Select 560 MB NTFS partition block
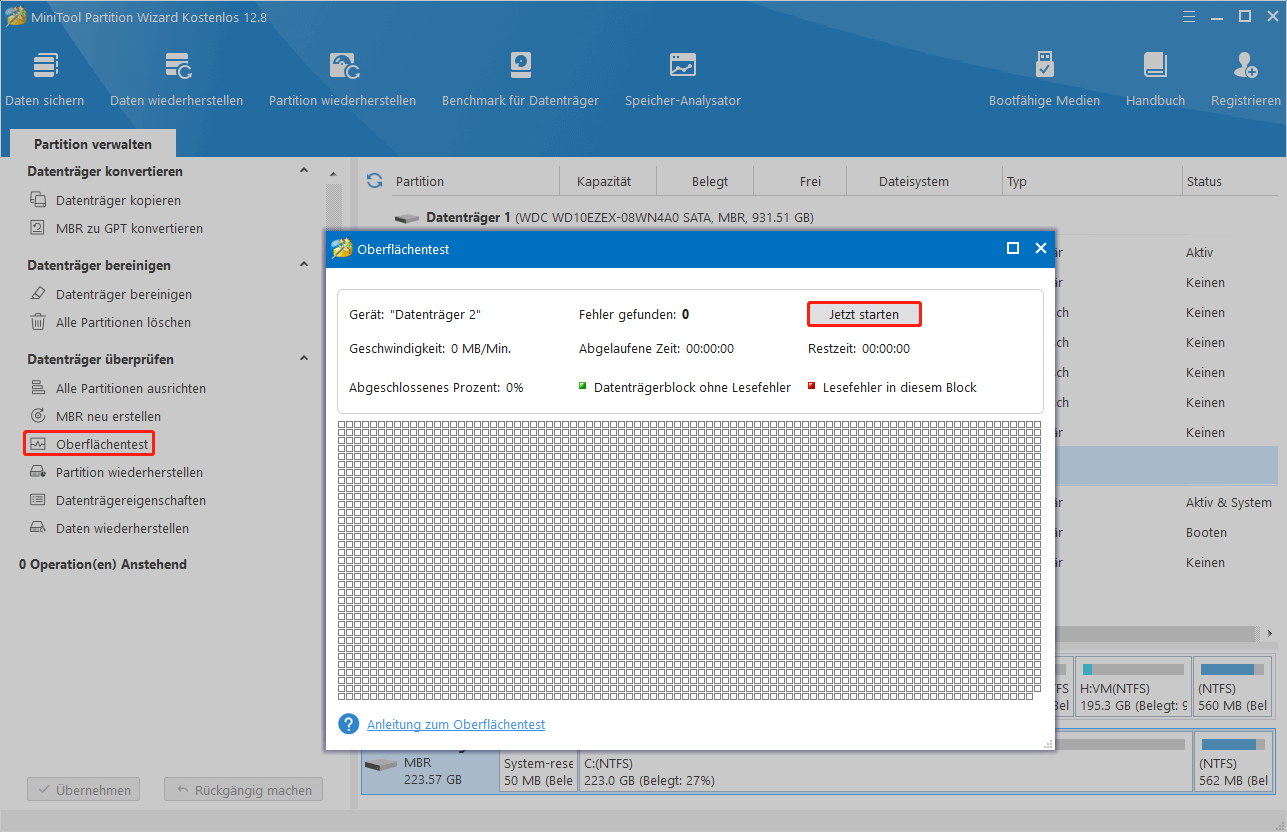 coord(1234,687)
